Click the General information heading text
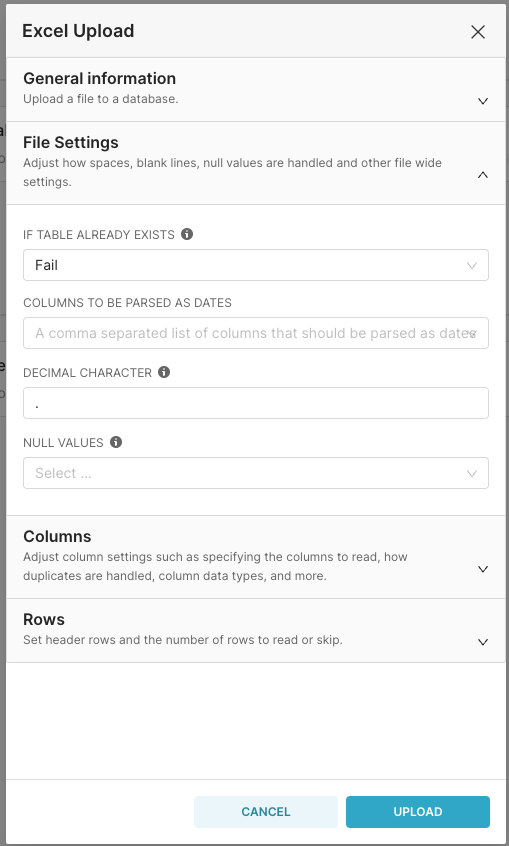This screenshot has width=509, height=846. coord(99,78)
